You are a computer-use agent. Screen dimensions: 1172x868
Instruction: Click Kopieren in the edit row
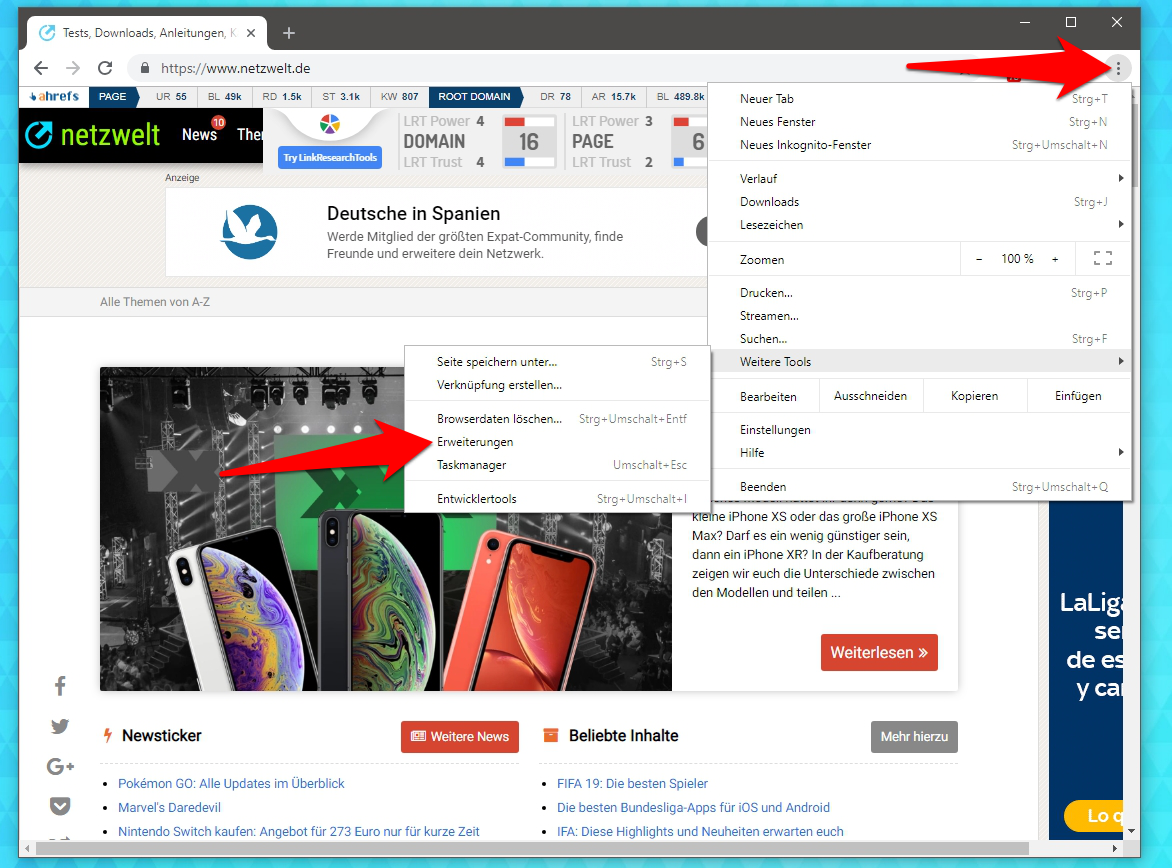(x=975, y=396)
